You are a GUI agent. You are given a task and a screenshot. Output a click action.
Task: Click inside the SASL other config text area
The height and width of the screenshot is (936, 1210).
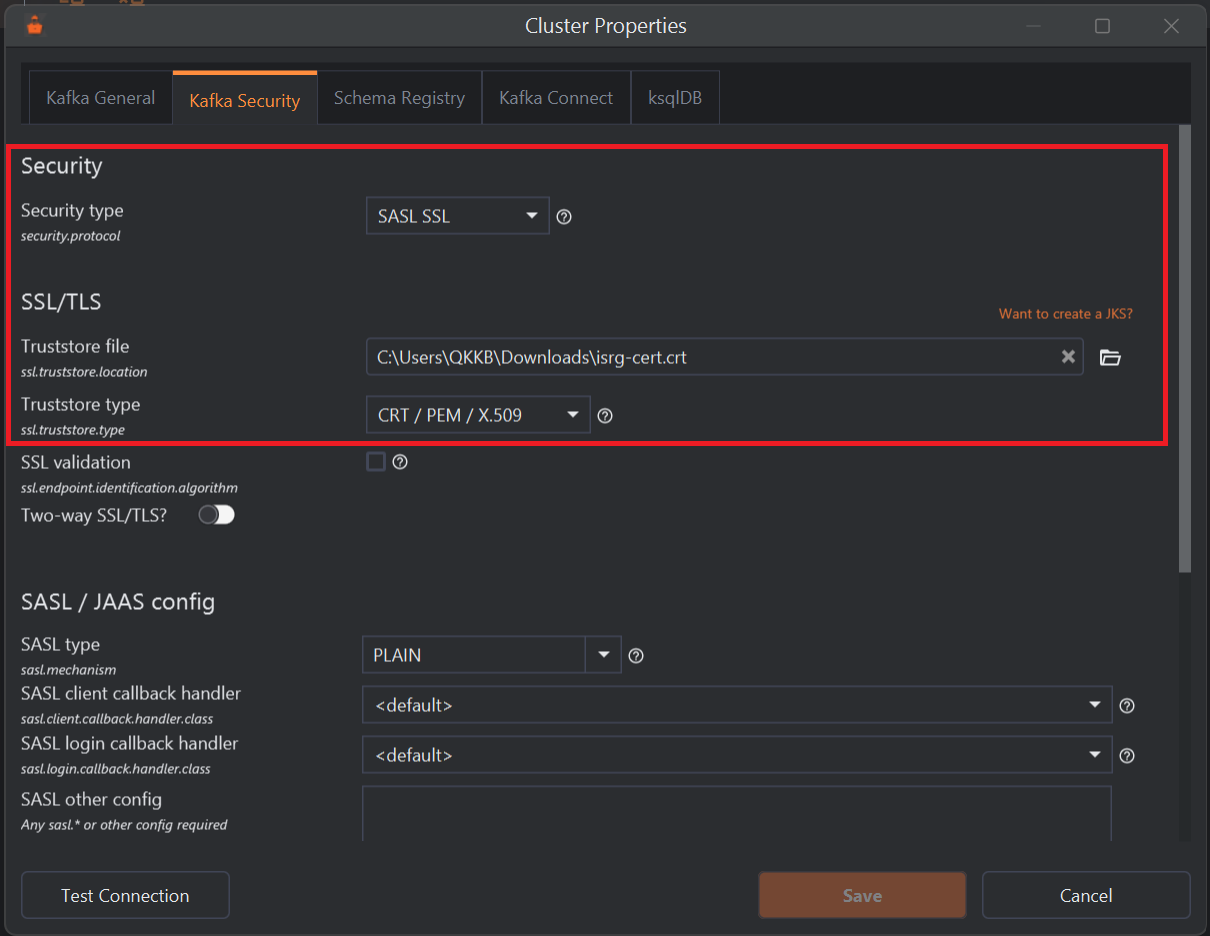point(737,813)
